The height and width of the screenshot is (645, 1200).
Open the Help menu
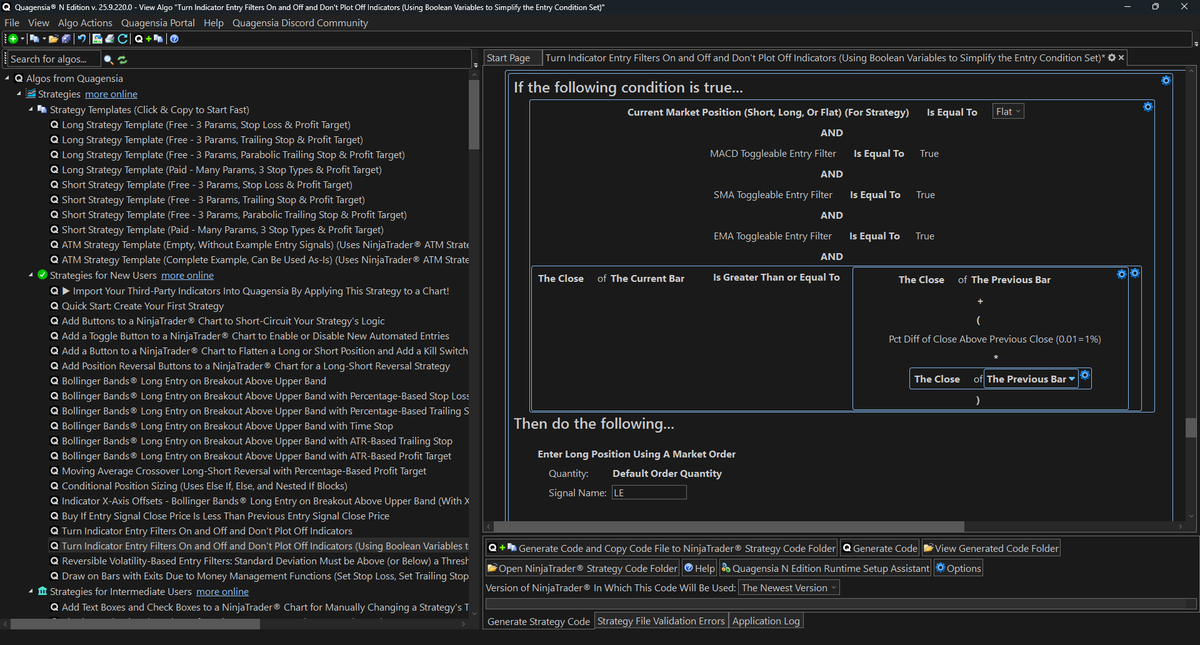point(213,22)
